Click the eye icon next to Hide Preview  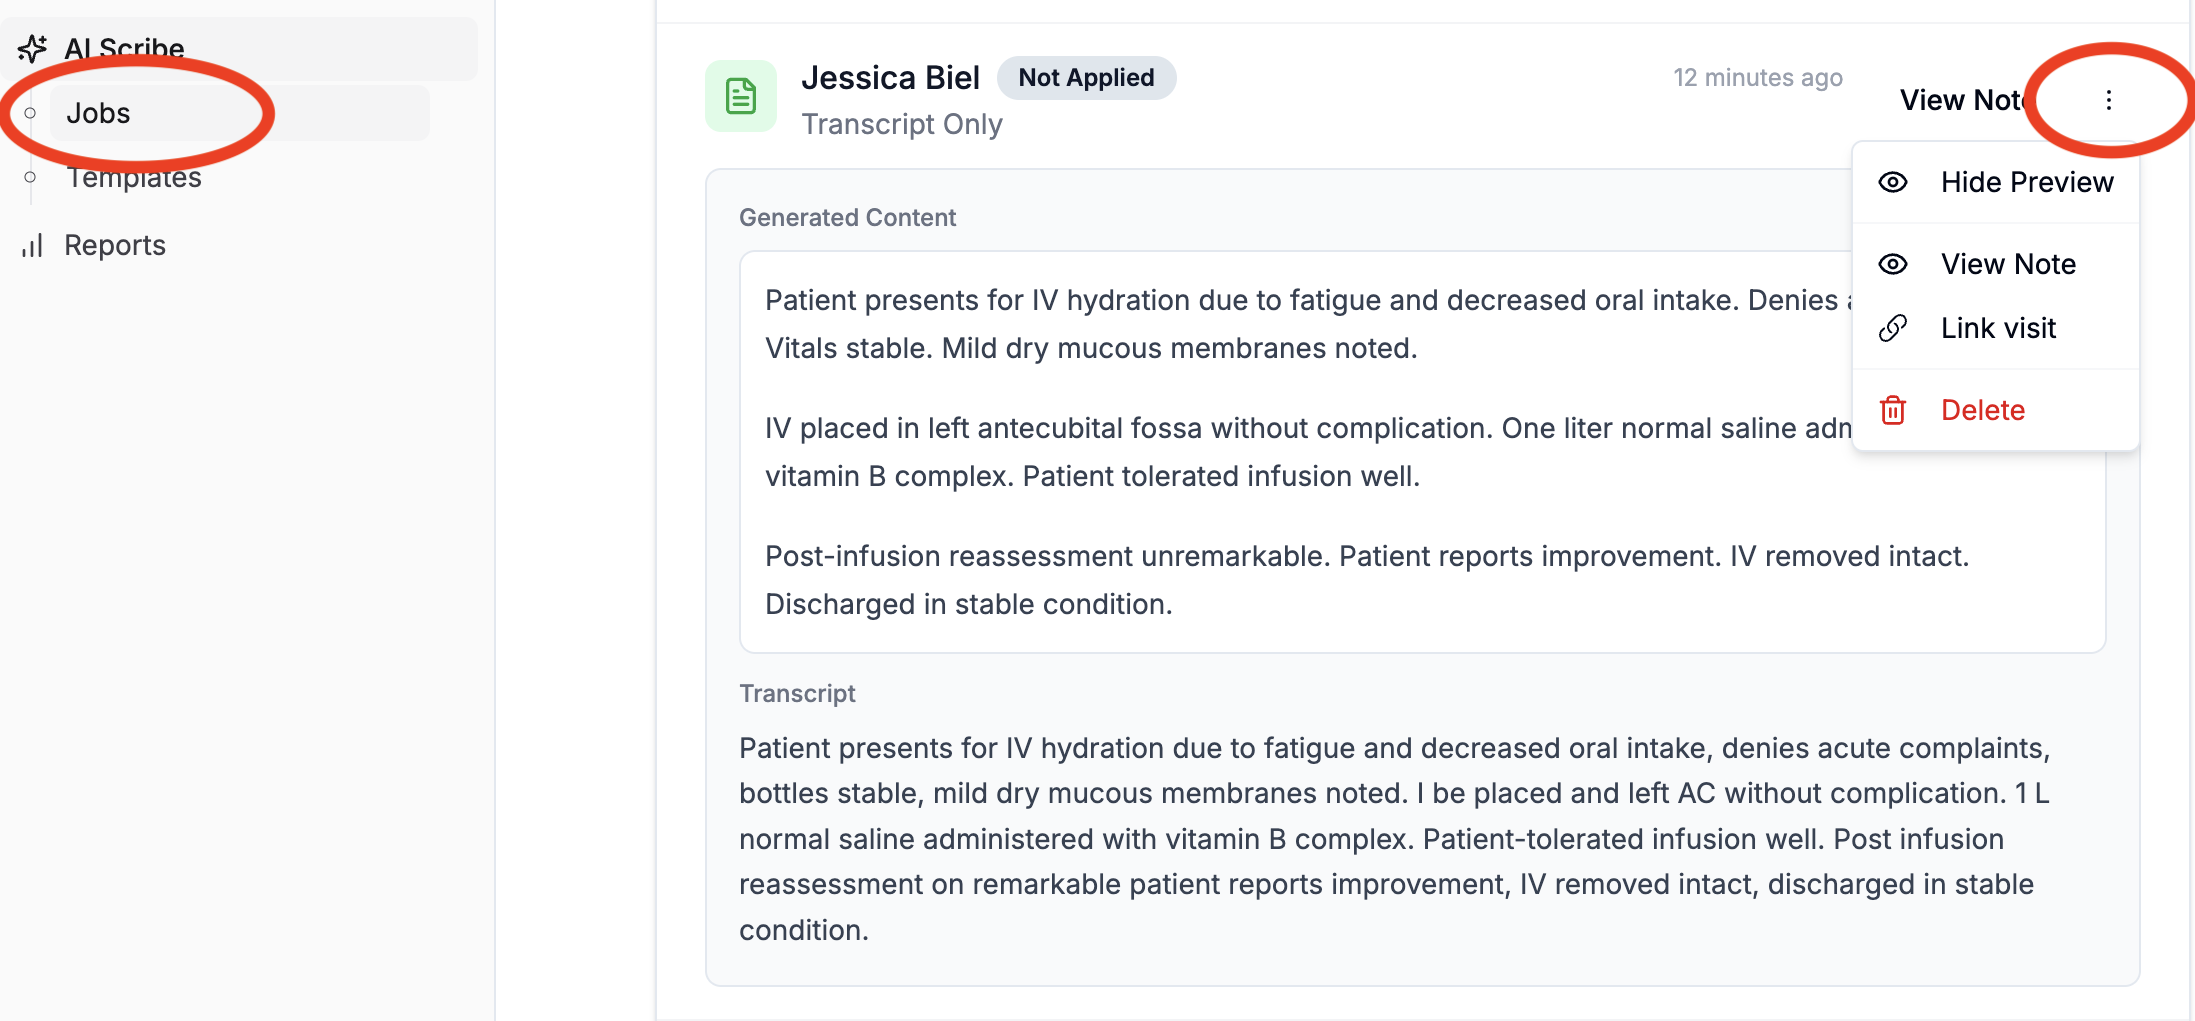pyautogui.click(x=1892, y=182)
